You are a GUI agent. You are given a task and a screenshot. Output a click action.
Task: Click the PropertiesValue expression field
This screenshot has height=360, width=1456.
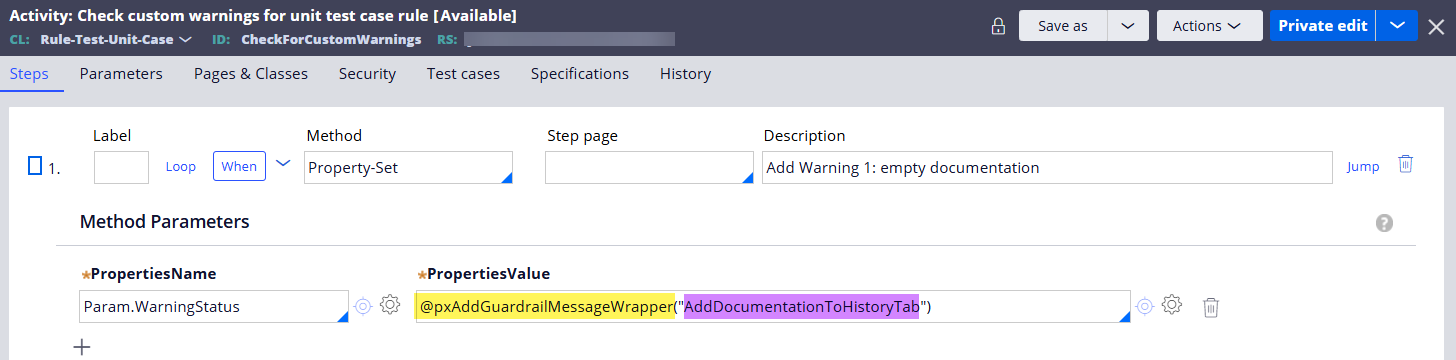pos(772,307)
